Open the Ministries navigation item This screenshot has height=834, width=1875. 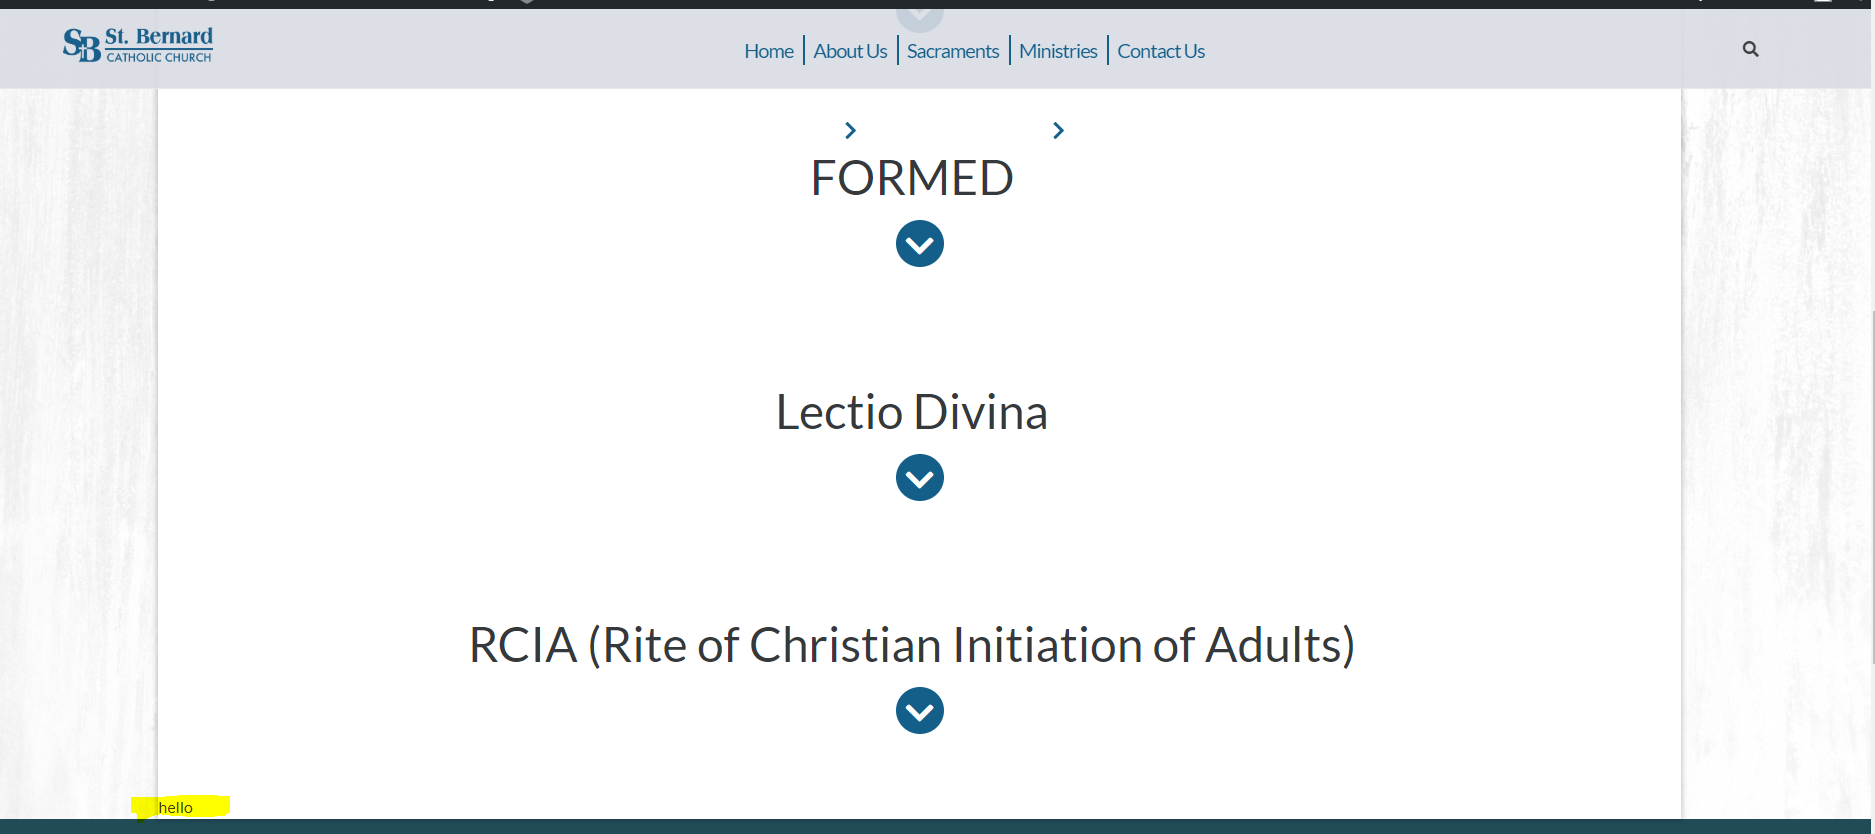pos(1058,51)
